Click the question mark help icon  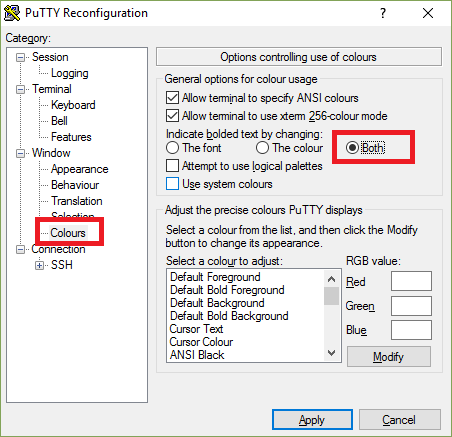click(x=383, y=13)
